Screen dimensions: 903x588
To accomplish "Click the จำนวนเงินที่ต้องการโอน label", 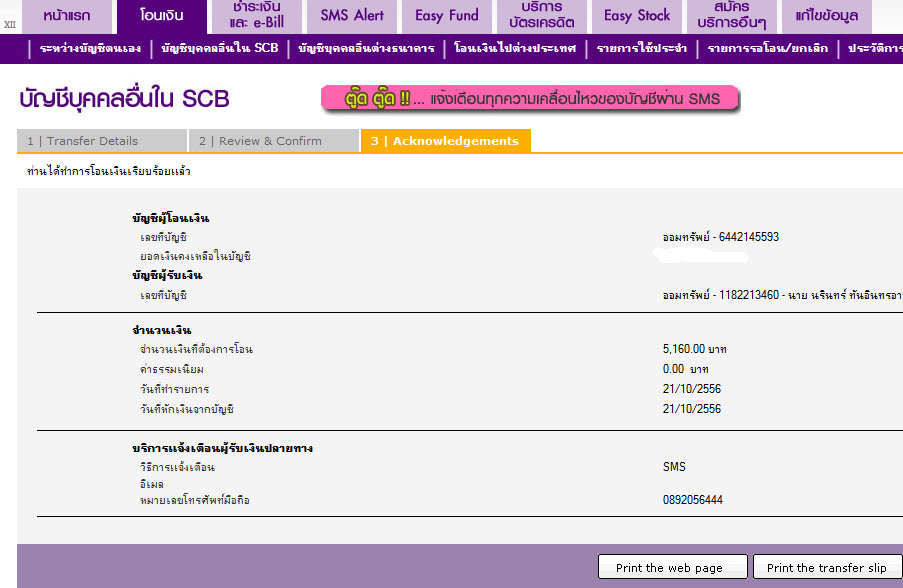I will pyautogui.click(x=196, y=349).
